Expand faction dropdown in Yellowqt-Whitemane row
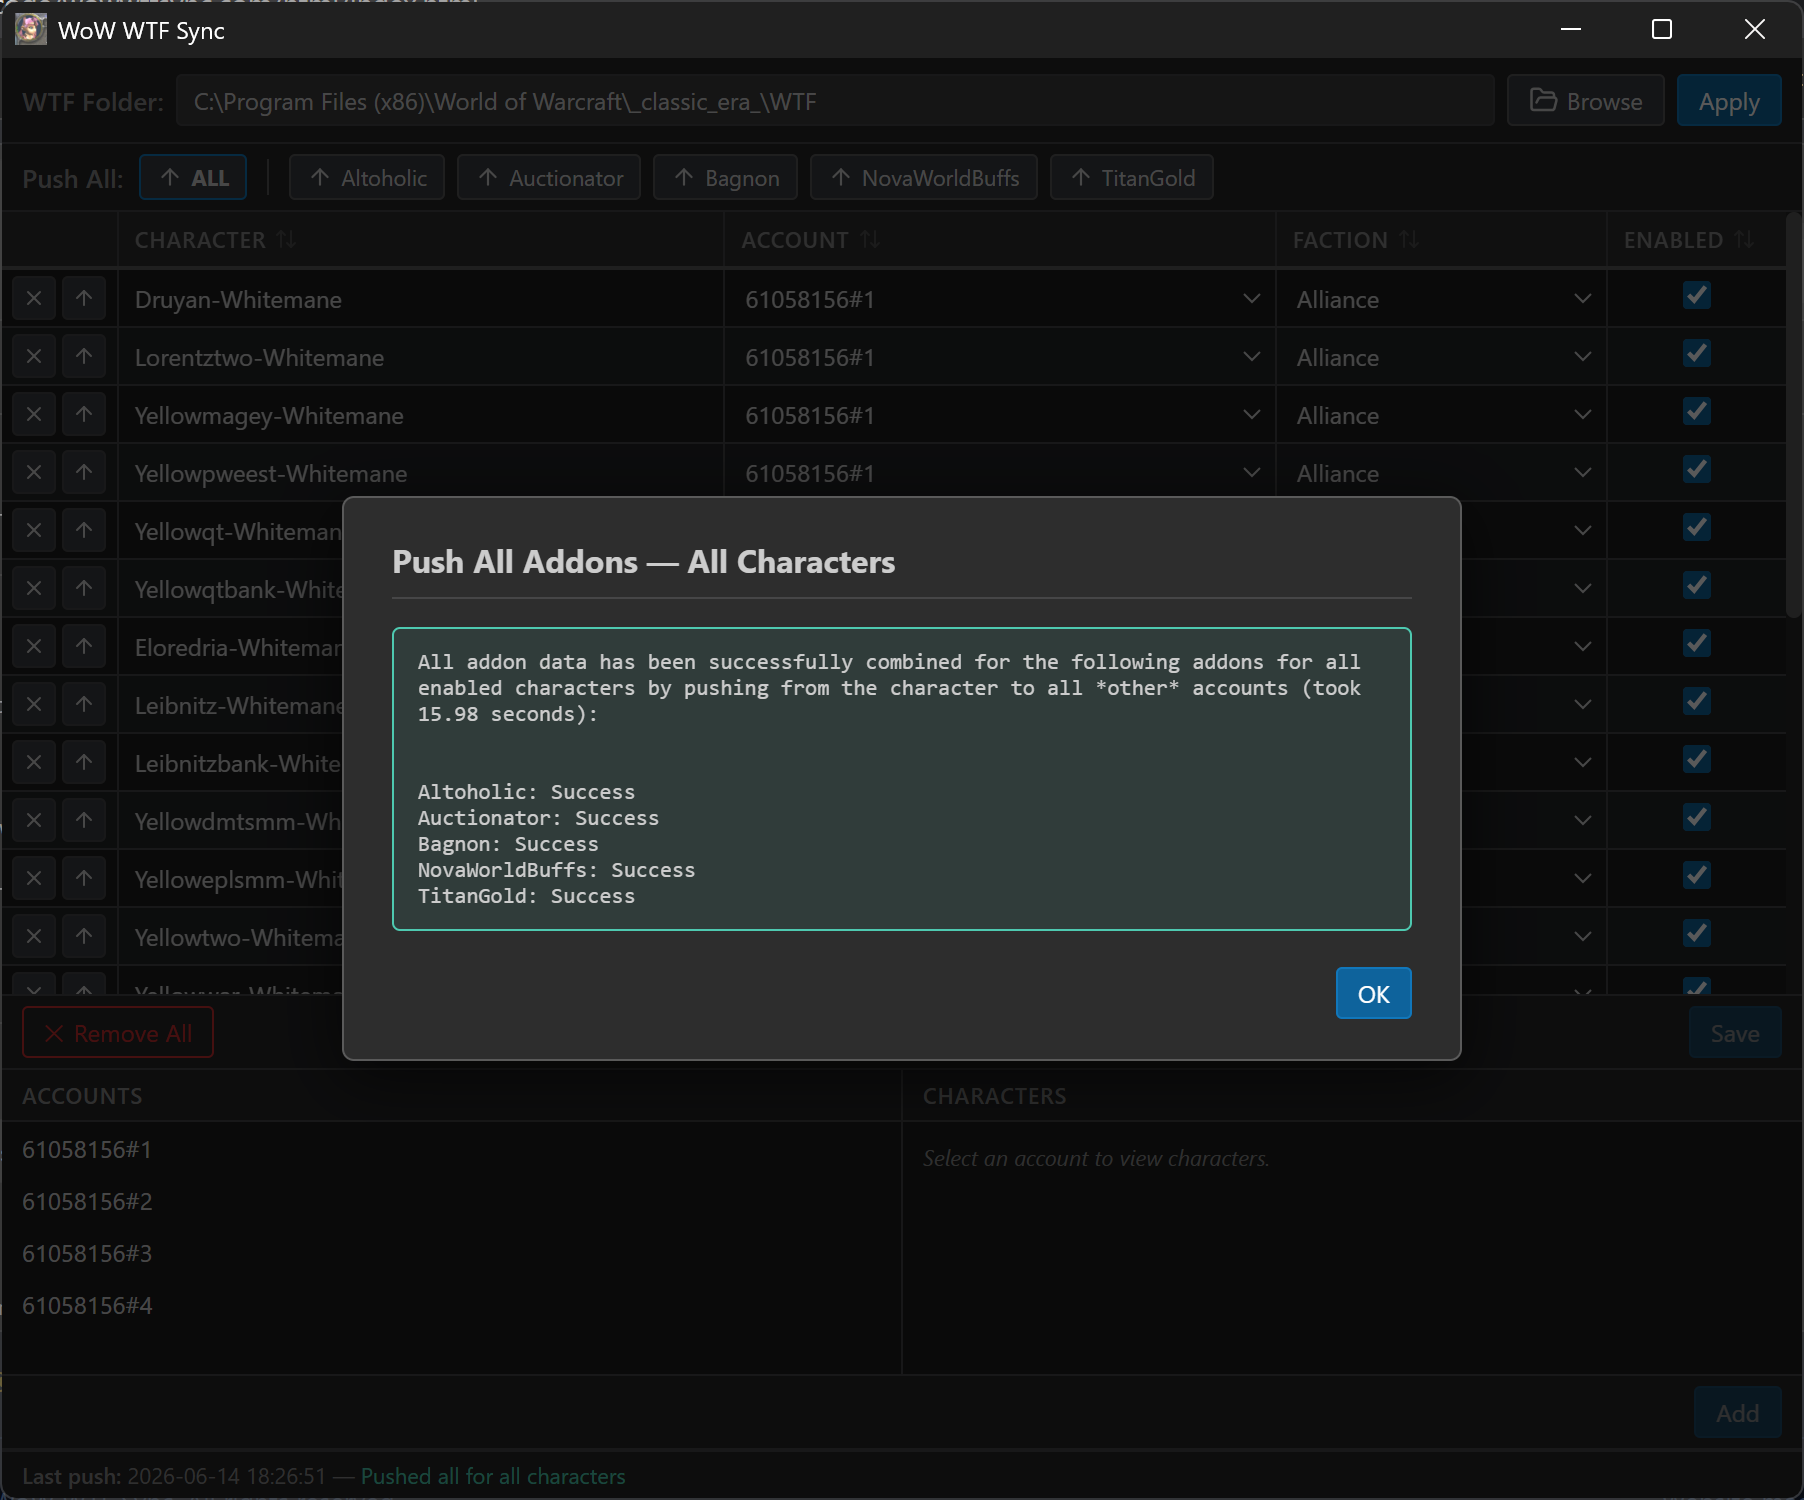This screenshot has width=1804, height=1500. click(1582, 531)
